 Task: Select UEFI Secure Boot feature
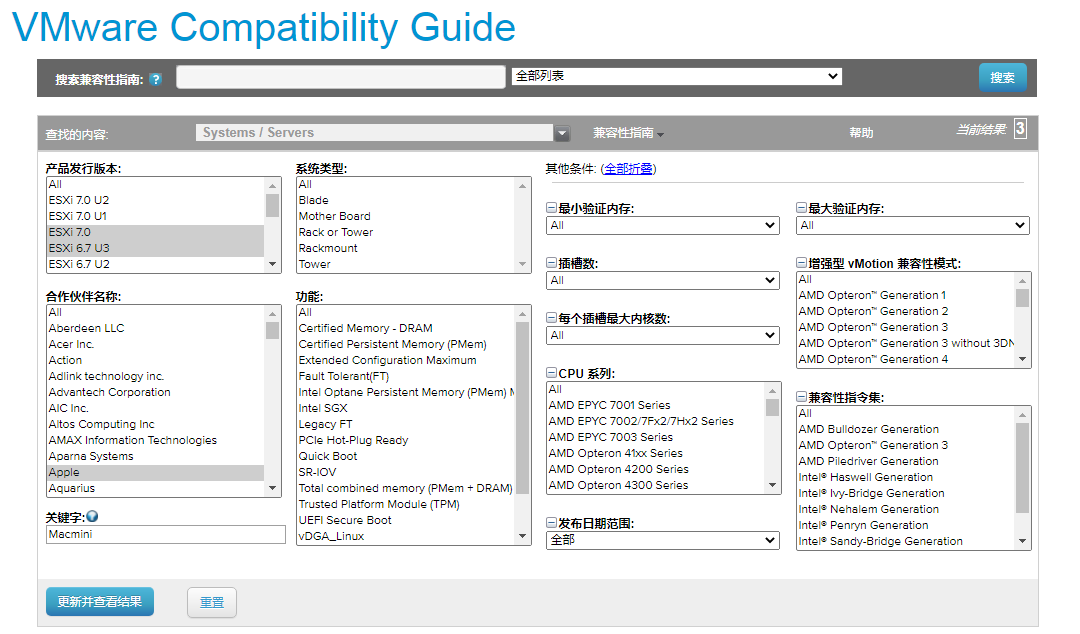(x=406, y=520)
